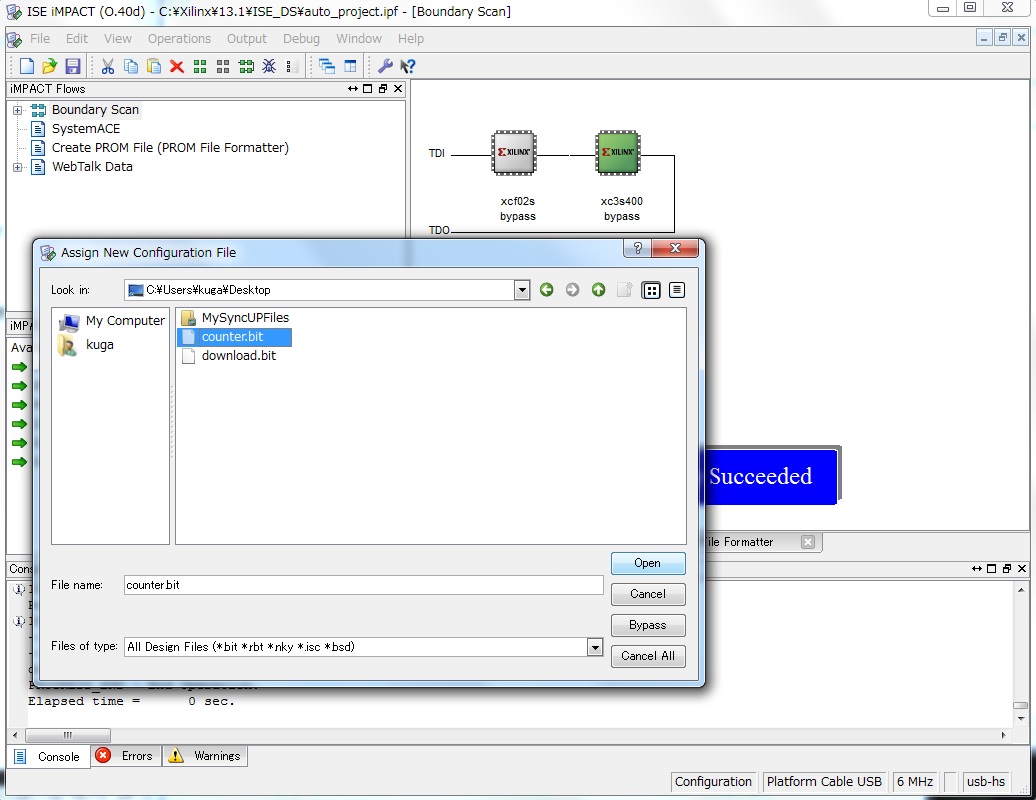Click the Paste clipboard toolbar icon

(x=154, y=66)
